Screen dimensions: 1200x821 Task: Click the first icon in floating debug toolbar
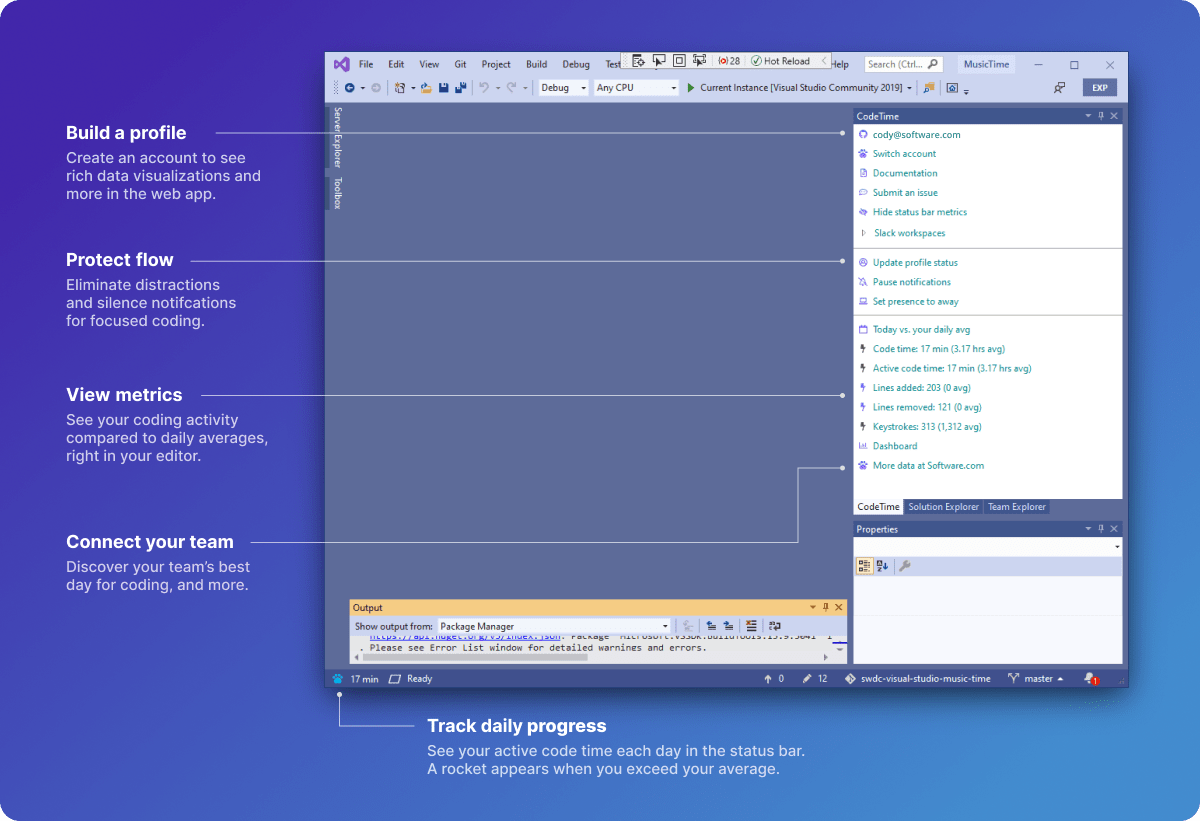pos(638,61)
